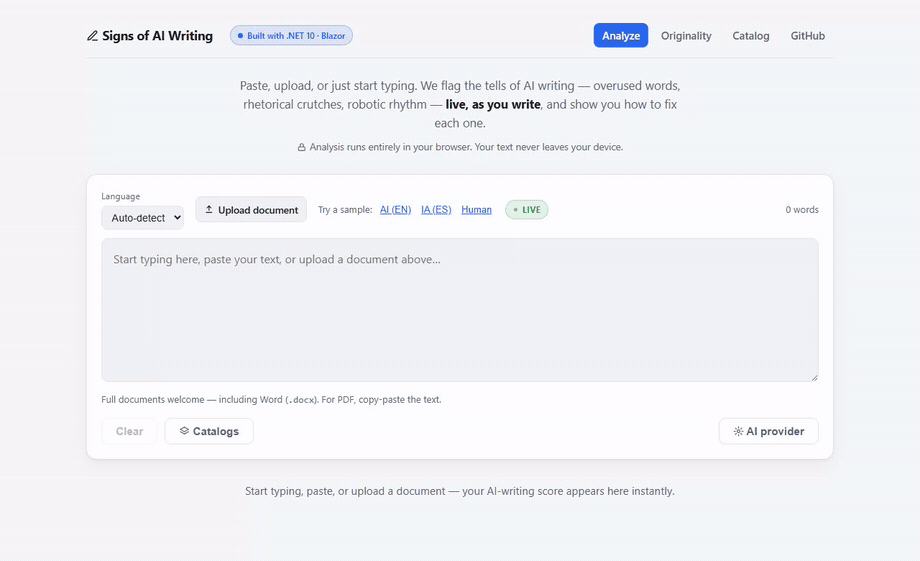The height and width of the screenshot is (561, 920).
Task: Load the AI (EN) sample text
Action: [395, 209]
